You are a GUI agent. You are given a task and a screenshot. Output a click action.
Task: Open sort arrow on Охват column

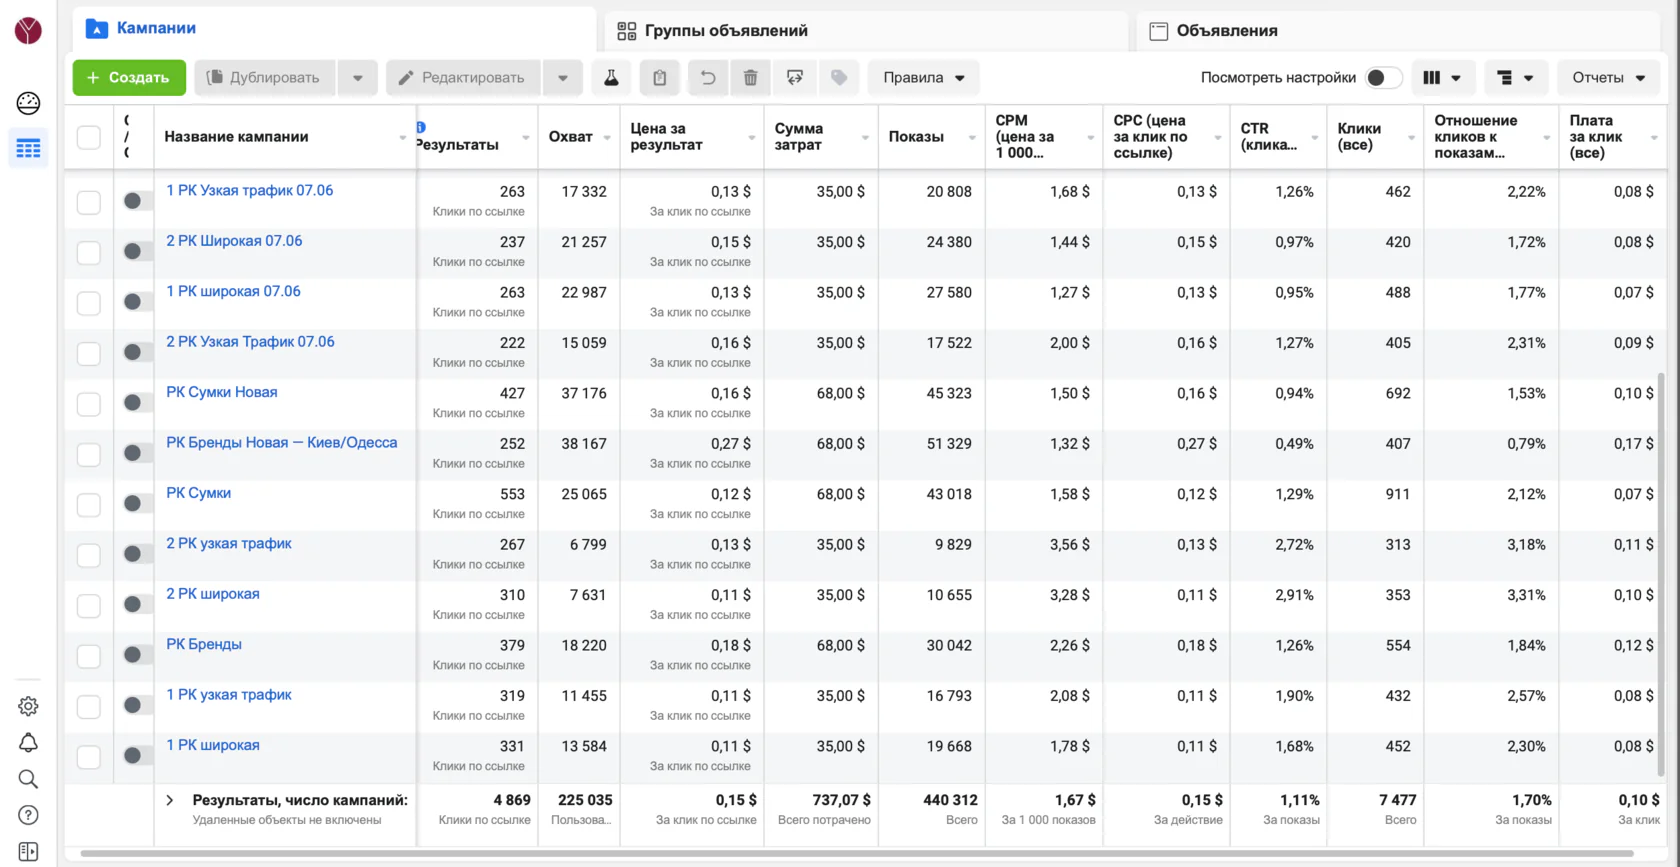pos(607,138)
